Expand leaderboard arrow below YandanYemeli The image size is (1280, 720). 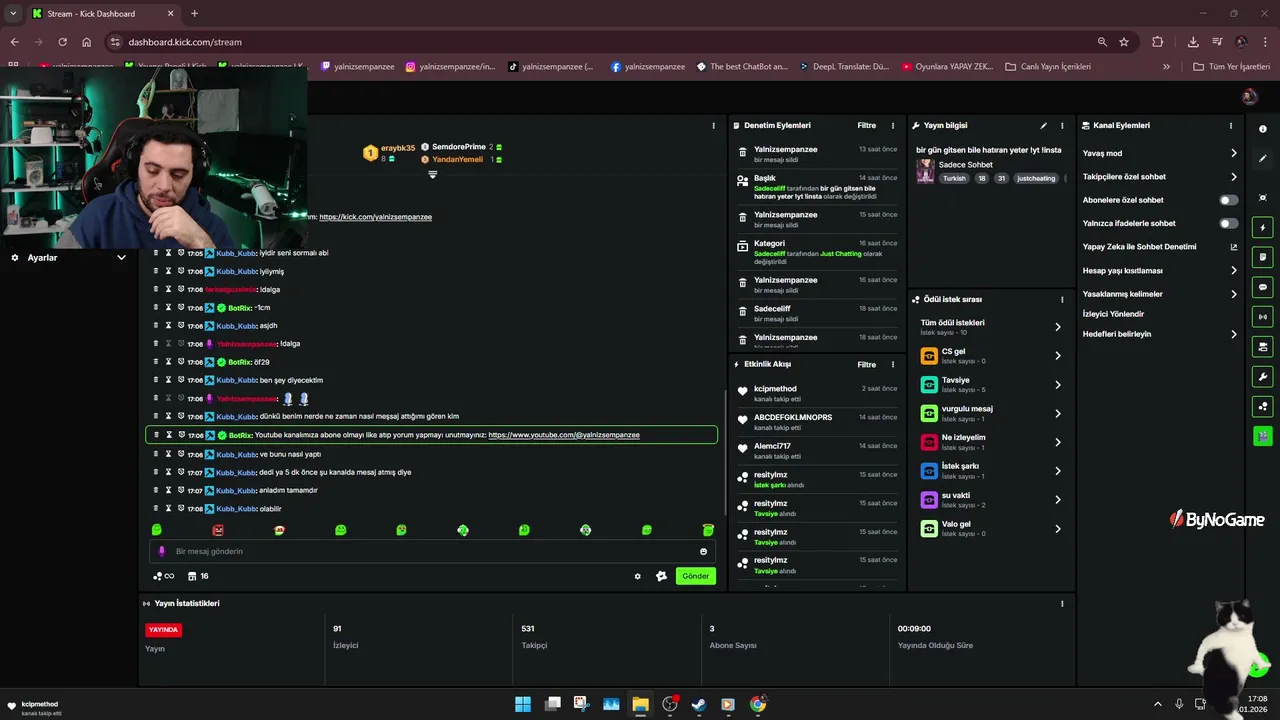[433, 175]
